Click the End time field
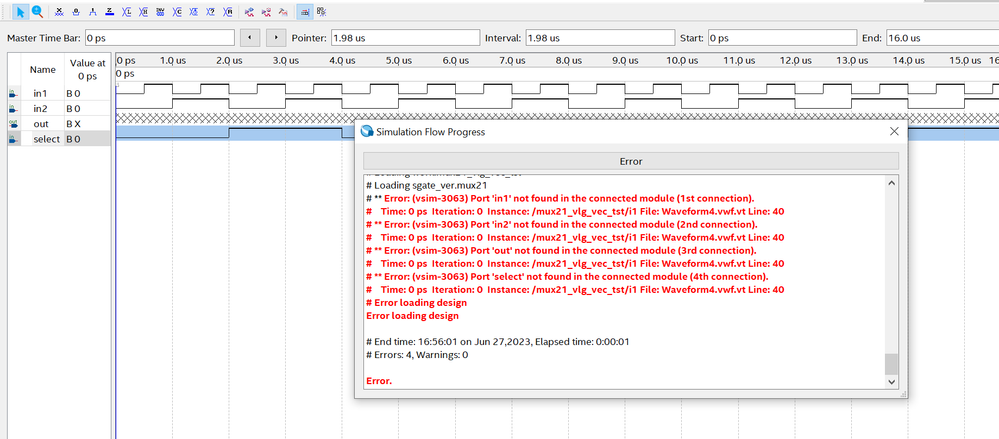 tap(942, 38)
